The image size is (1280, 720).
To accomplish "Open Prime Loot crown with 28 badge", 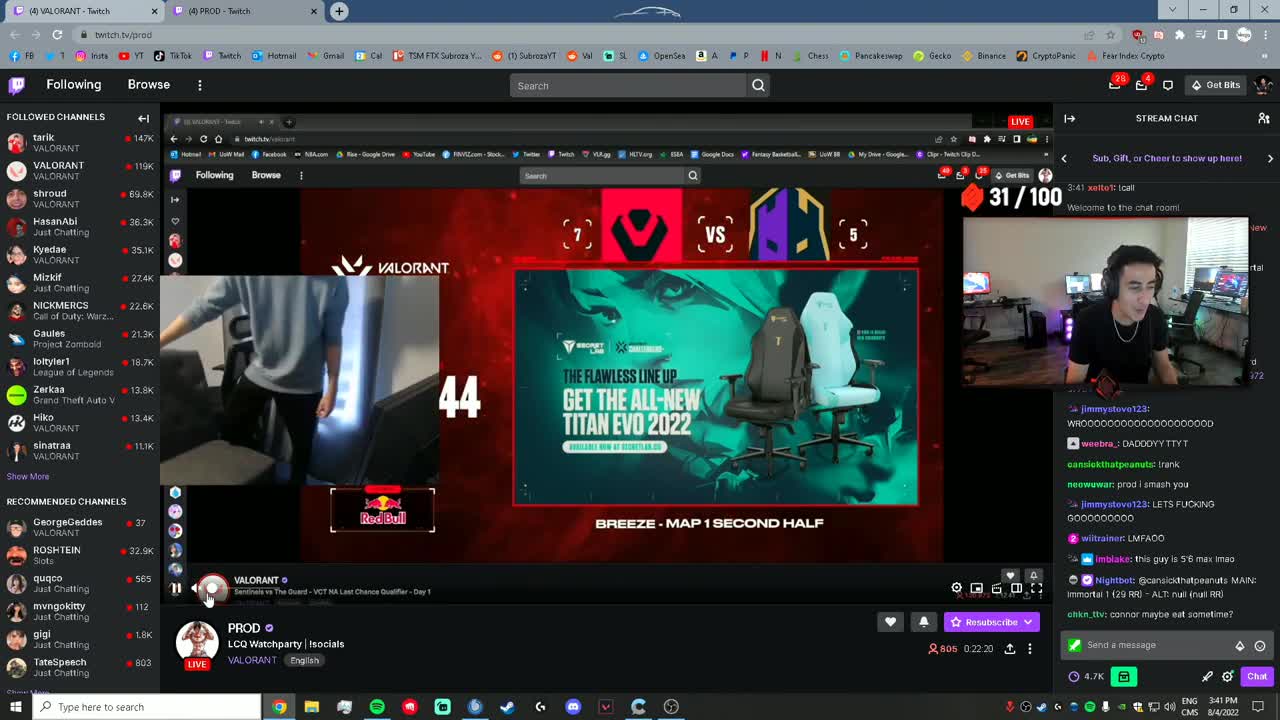I will 1115,85.
